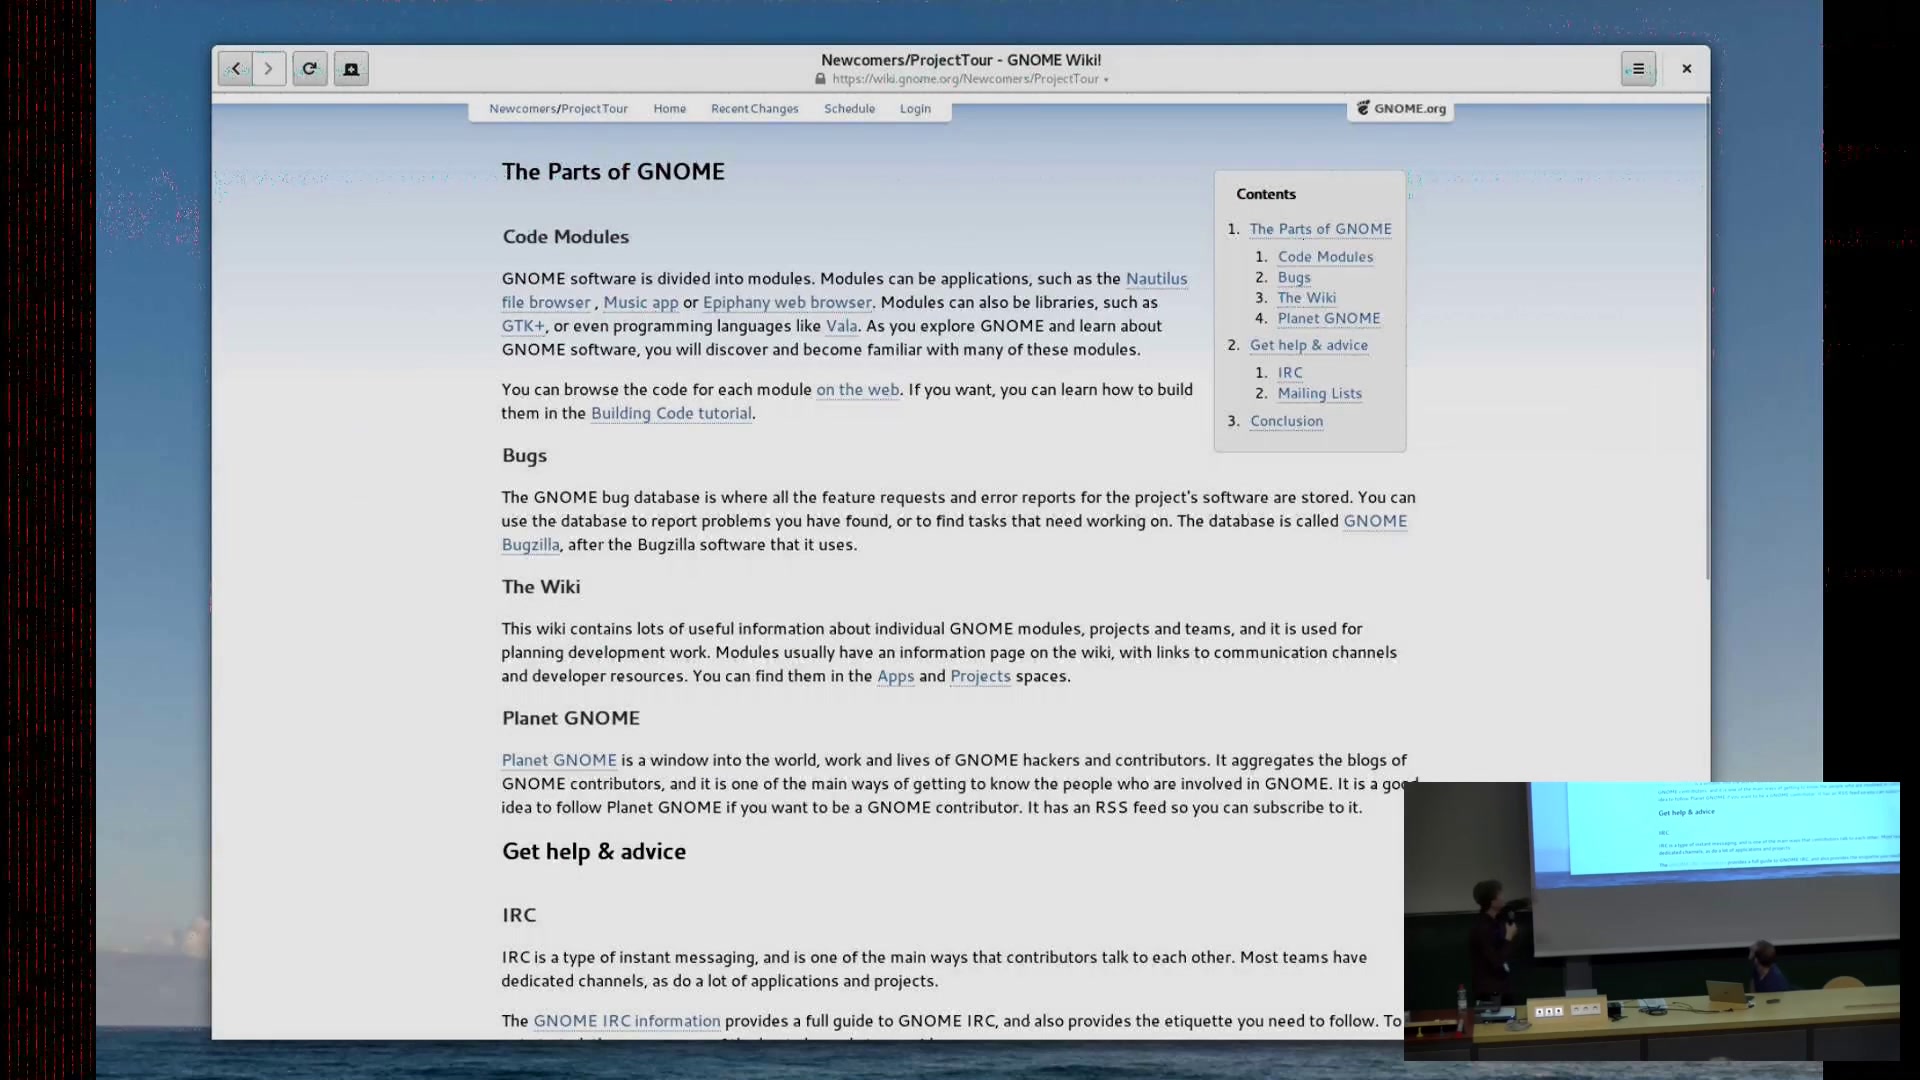Click the window title 'Newcomers/ProjectTour - GNOME Wiki!'
The height and width of the screenshot is (1080, 1920).
click(961, 60)
